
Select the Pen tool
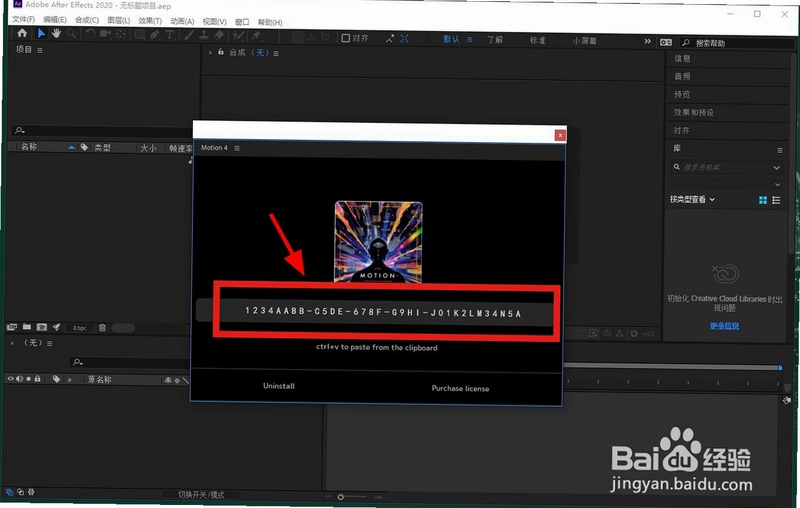pos(155,35)
